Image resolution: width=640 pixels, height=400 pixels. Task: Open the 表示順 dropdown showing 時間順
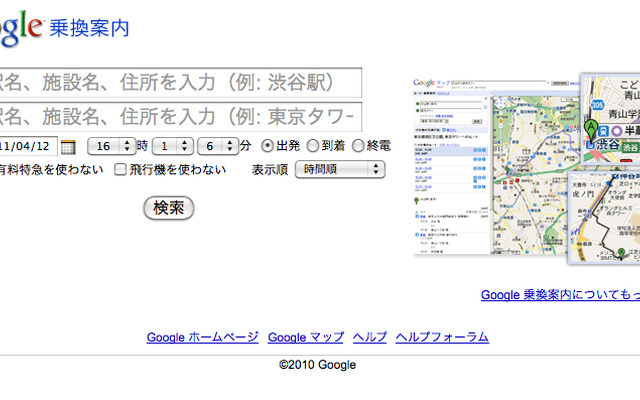coord(340,169)
